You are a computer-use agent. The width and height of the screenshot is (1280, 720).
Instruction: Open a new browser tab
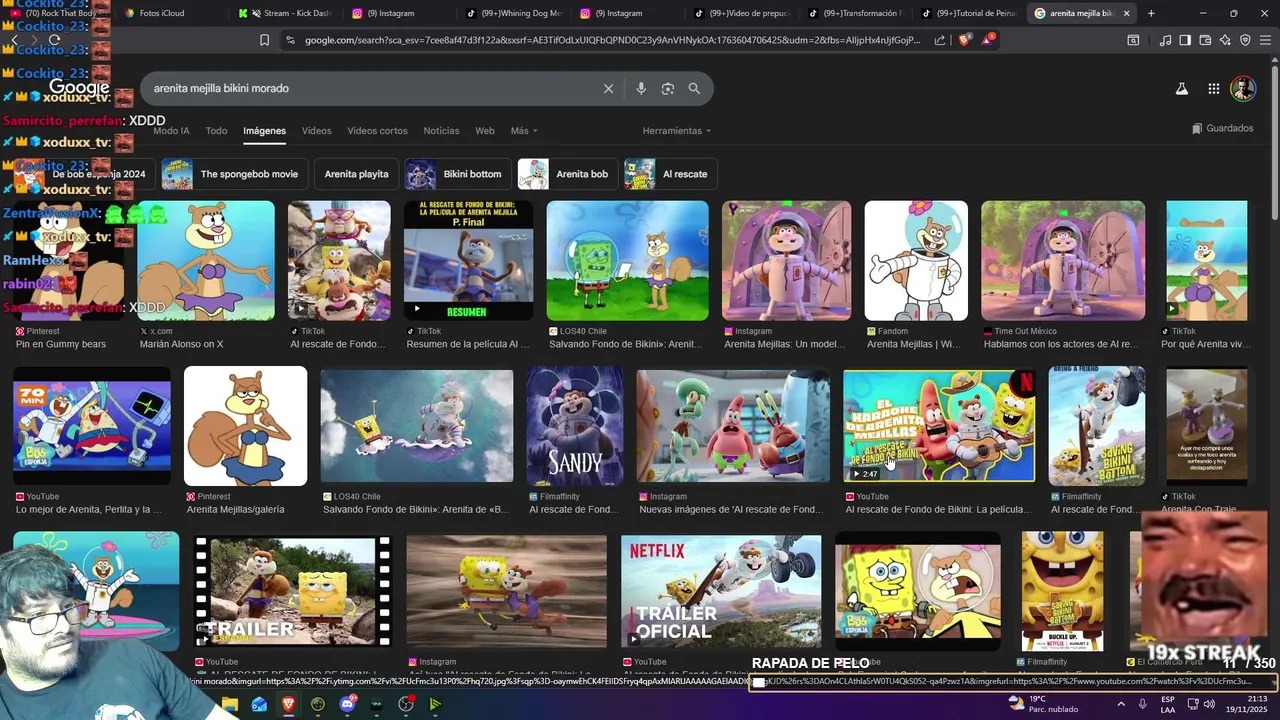(x=1151, y=13)
